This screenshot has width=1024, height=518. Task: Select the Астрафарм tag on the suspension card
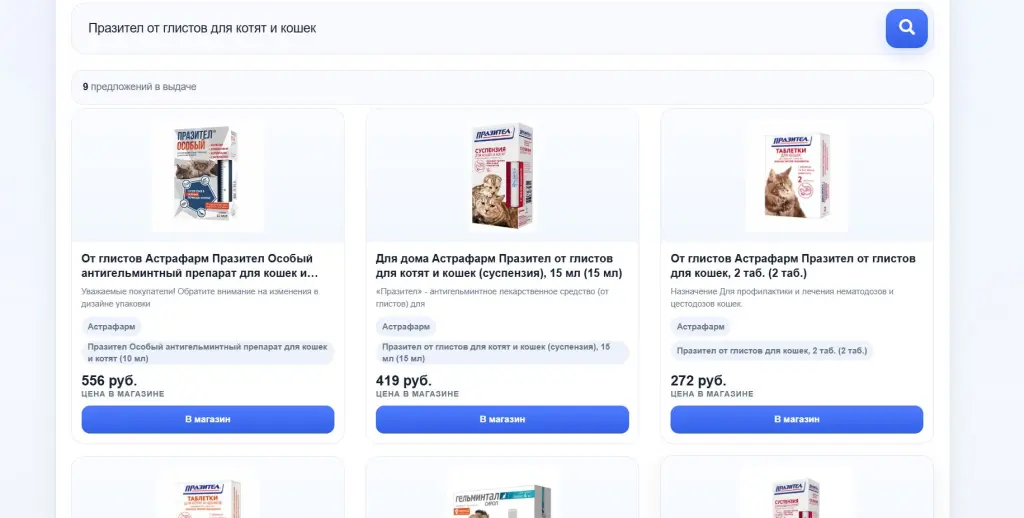405,327
